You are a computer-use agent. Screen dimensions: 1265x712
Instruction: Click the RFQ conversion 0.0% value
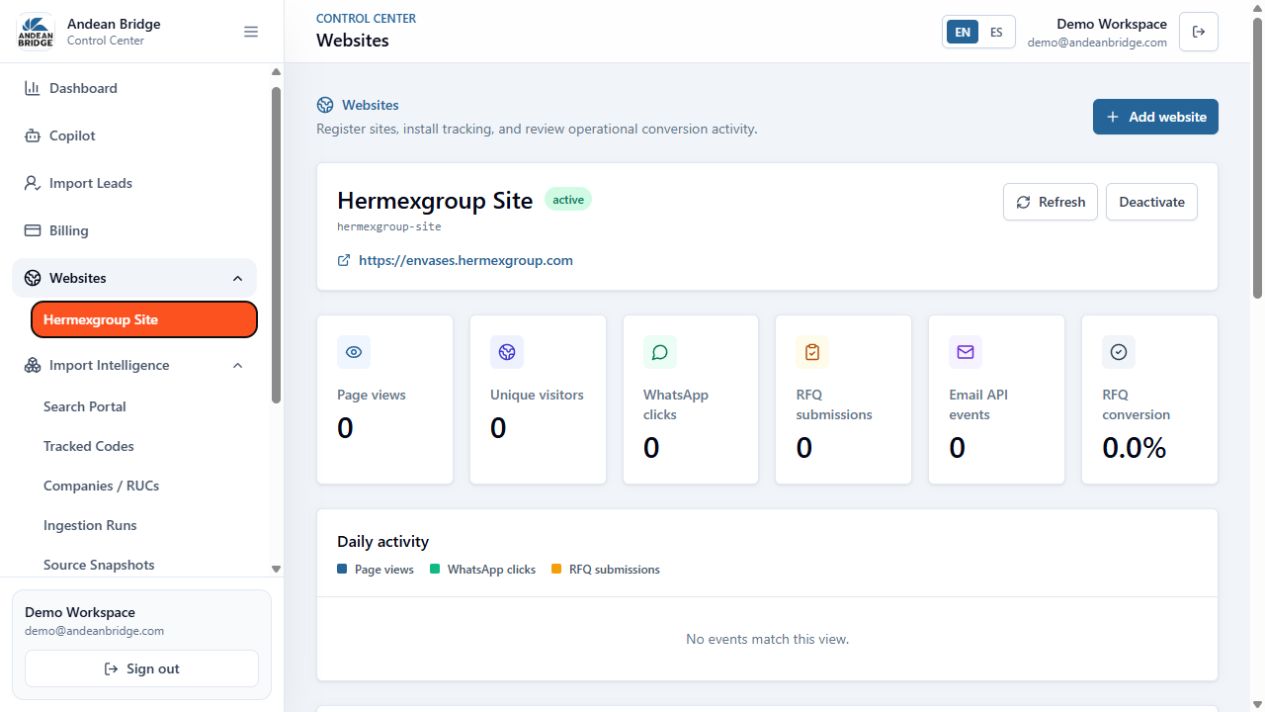(1134, 448)
